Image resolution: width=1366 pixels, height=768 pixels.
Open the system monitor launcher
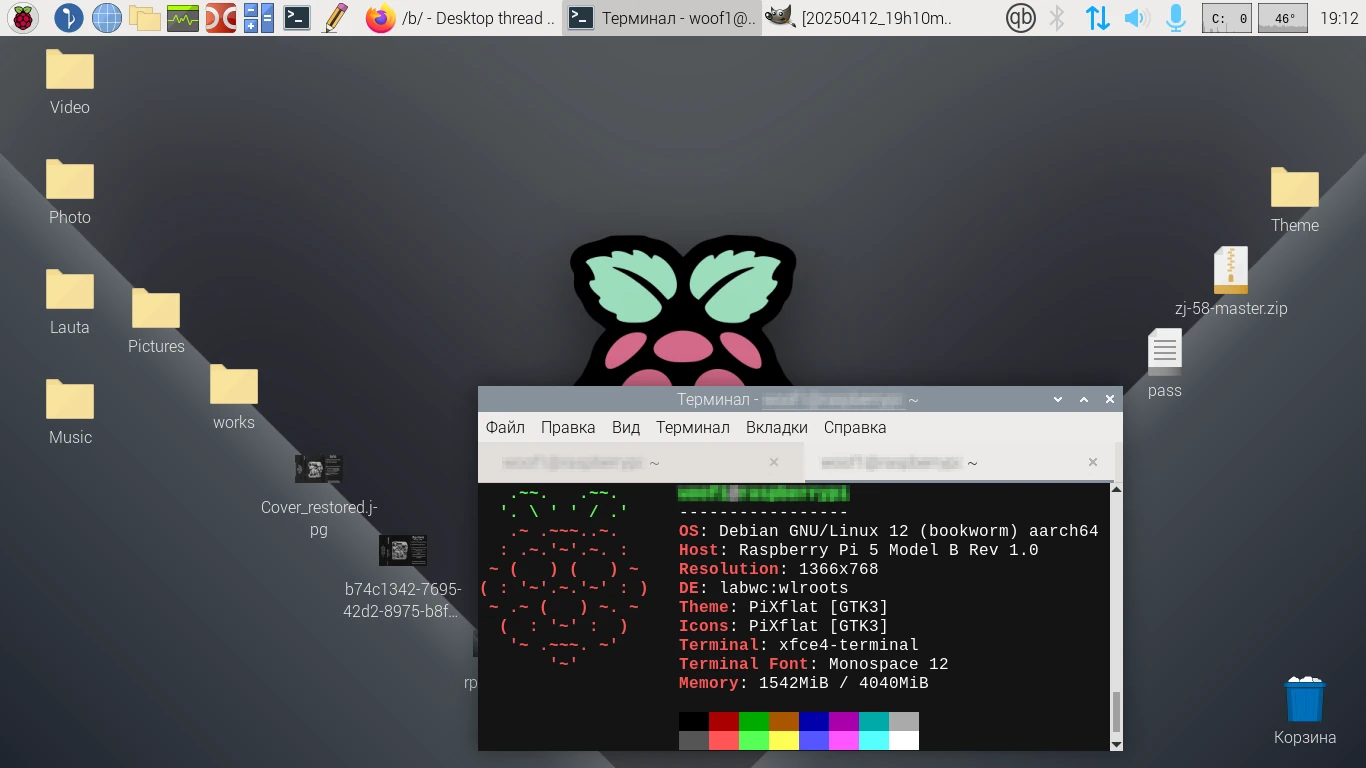click(x=183, y=18)
